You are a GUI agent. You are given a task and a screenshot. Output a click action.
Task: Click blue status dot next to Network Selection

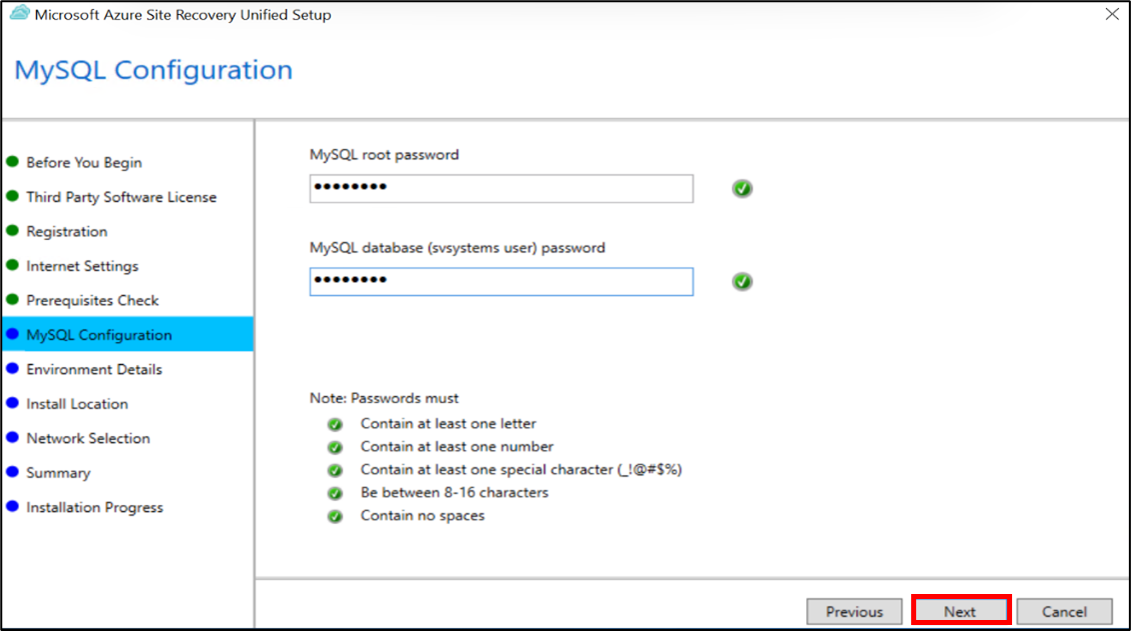click(12, 438)
